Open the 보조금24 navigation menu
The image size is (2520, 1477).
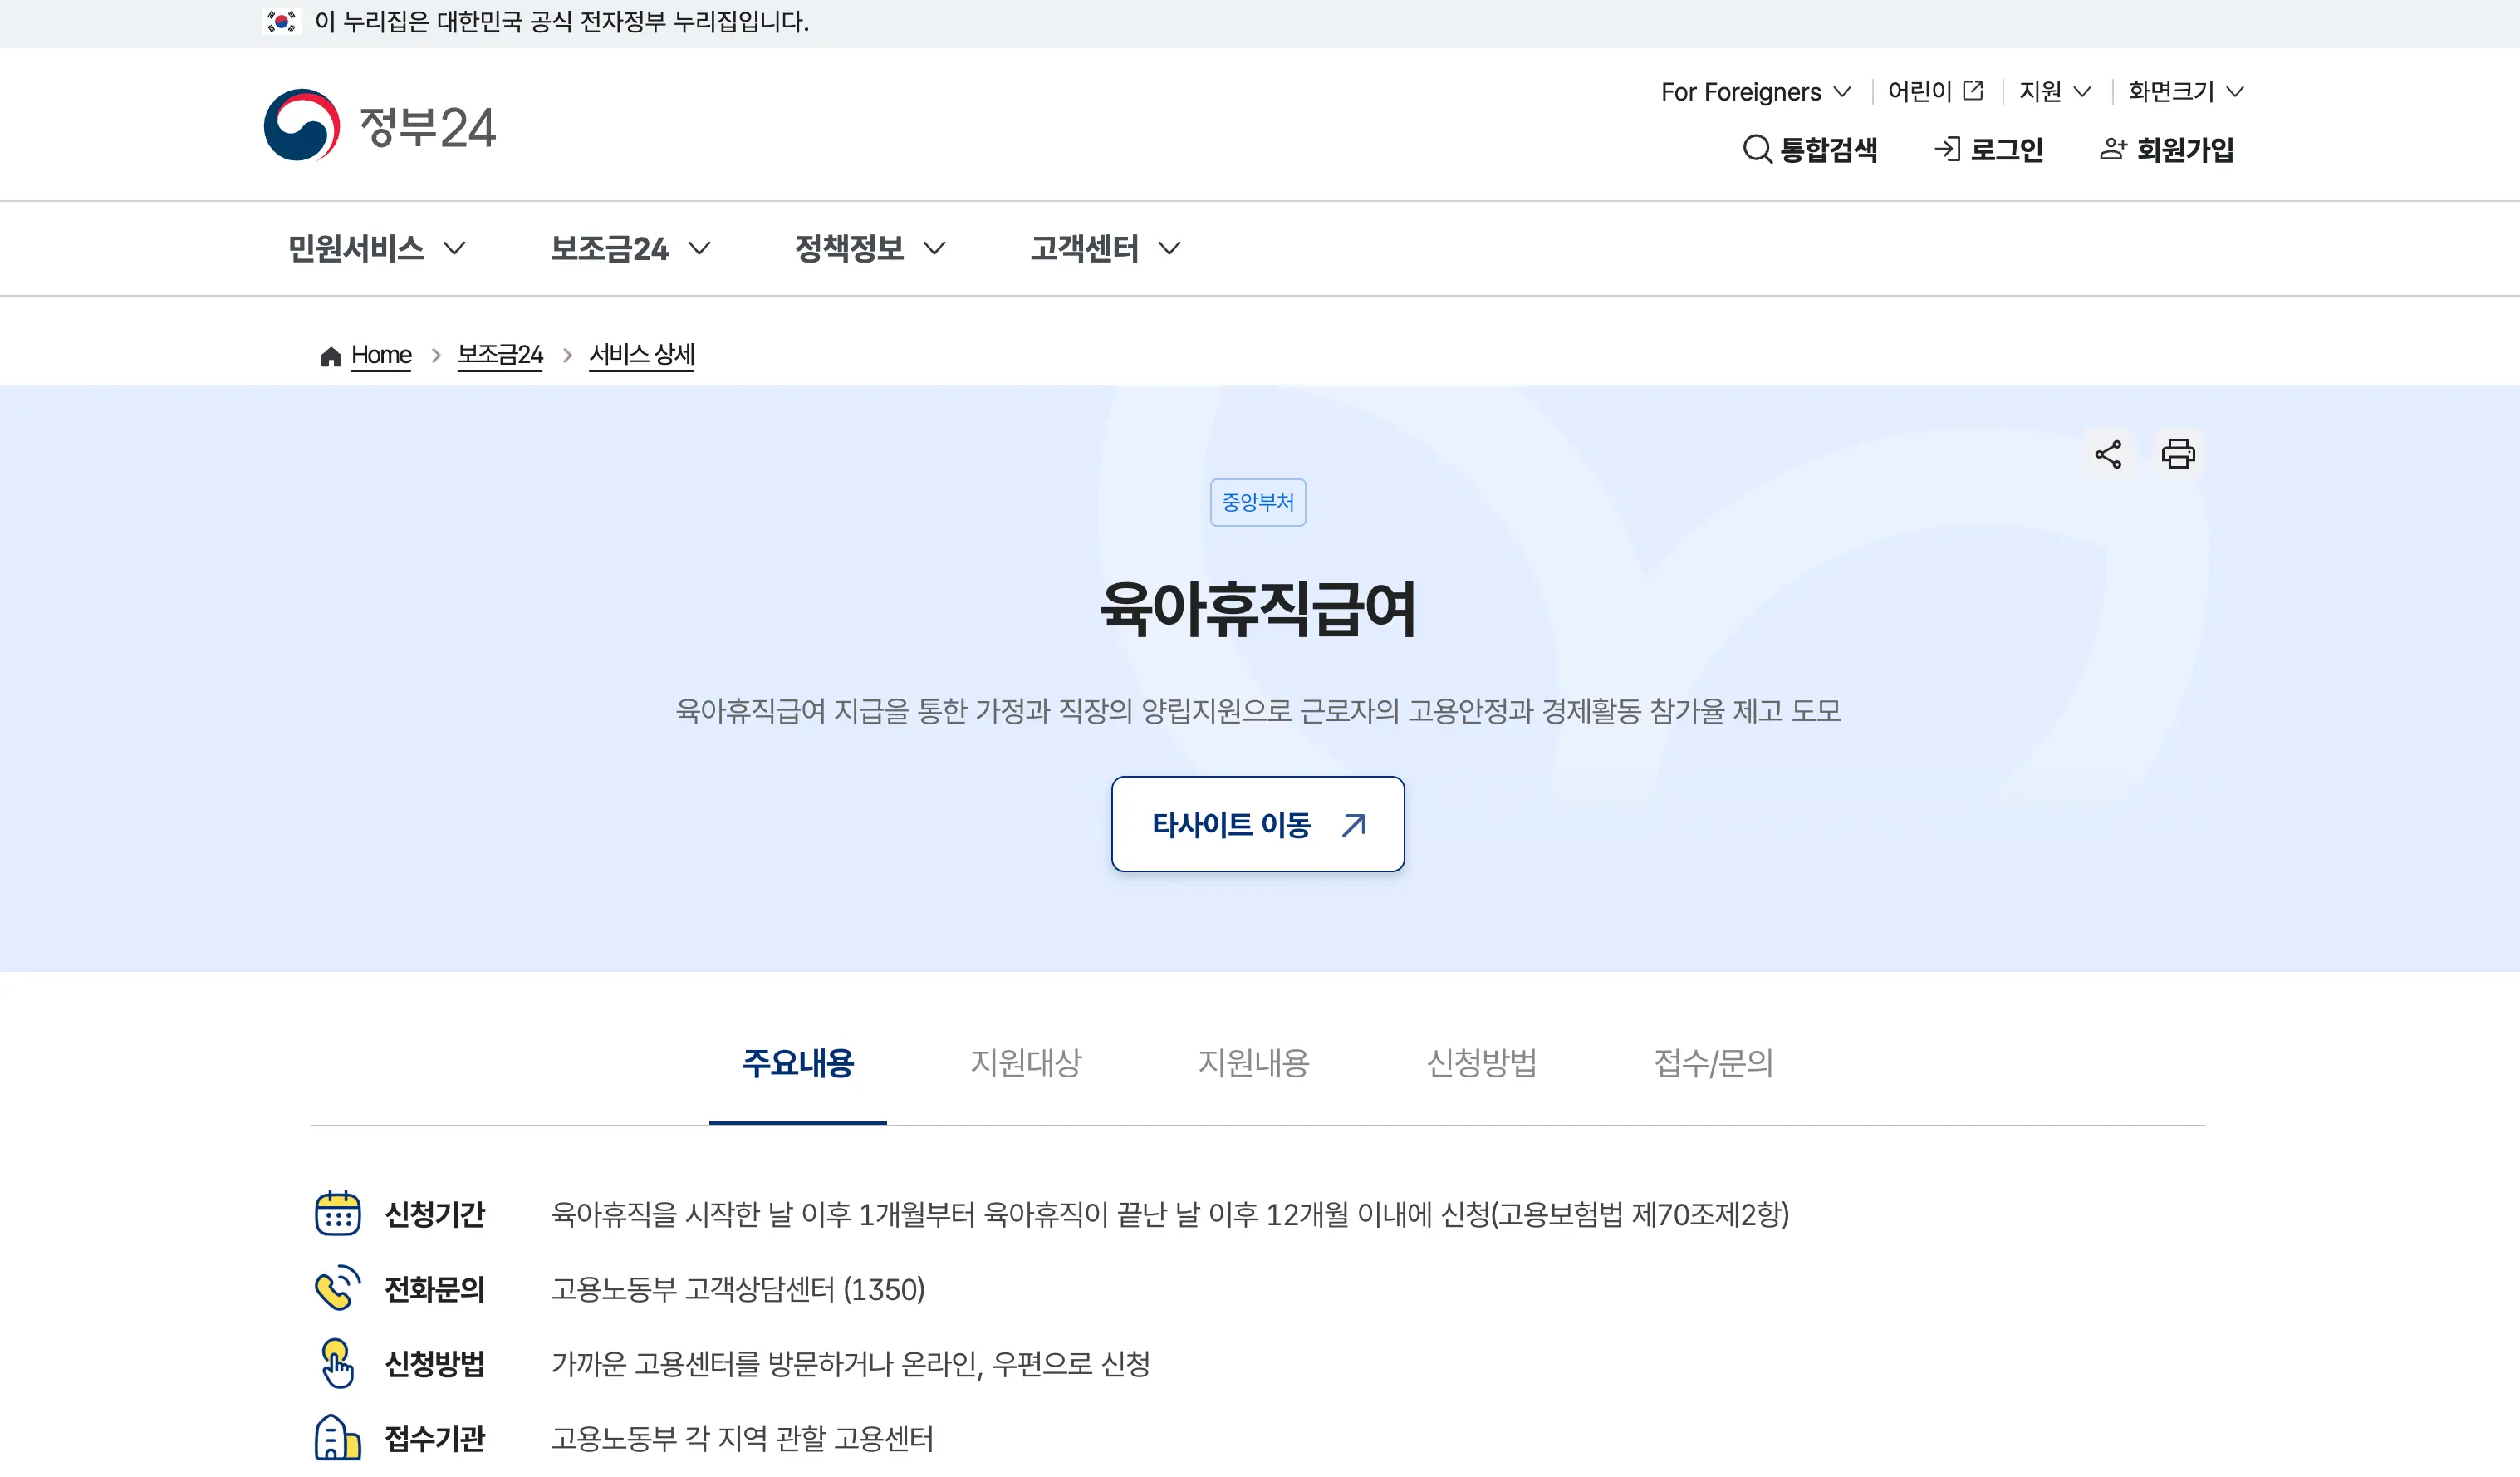pyautogui.click(x=630, y=248)
